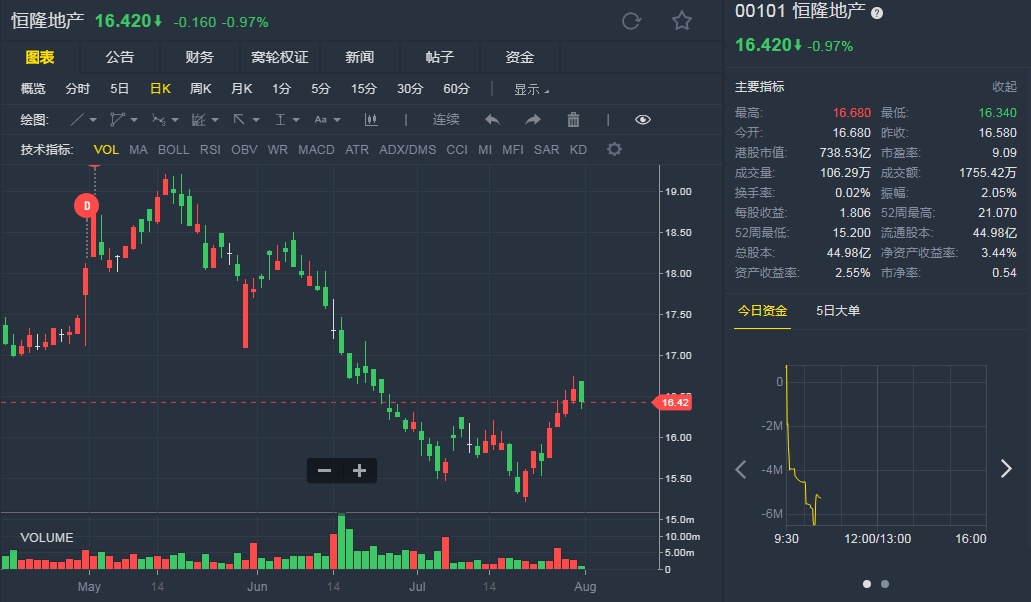Click the help icon next to 00101 恒隆地产
1031x602 pixels.
click(877, 13)
